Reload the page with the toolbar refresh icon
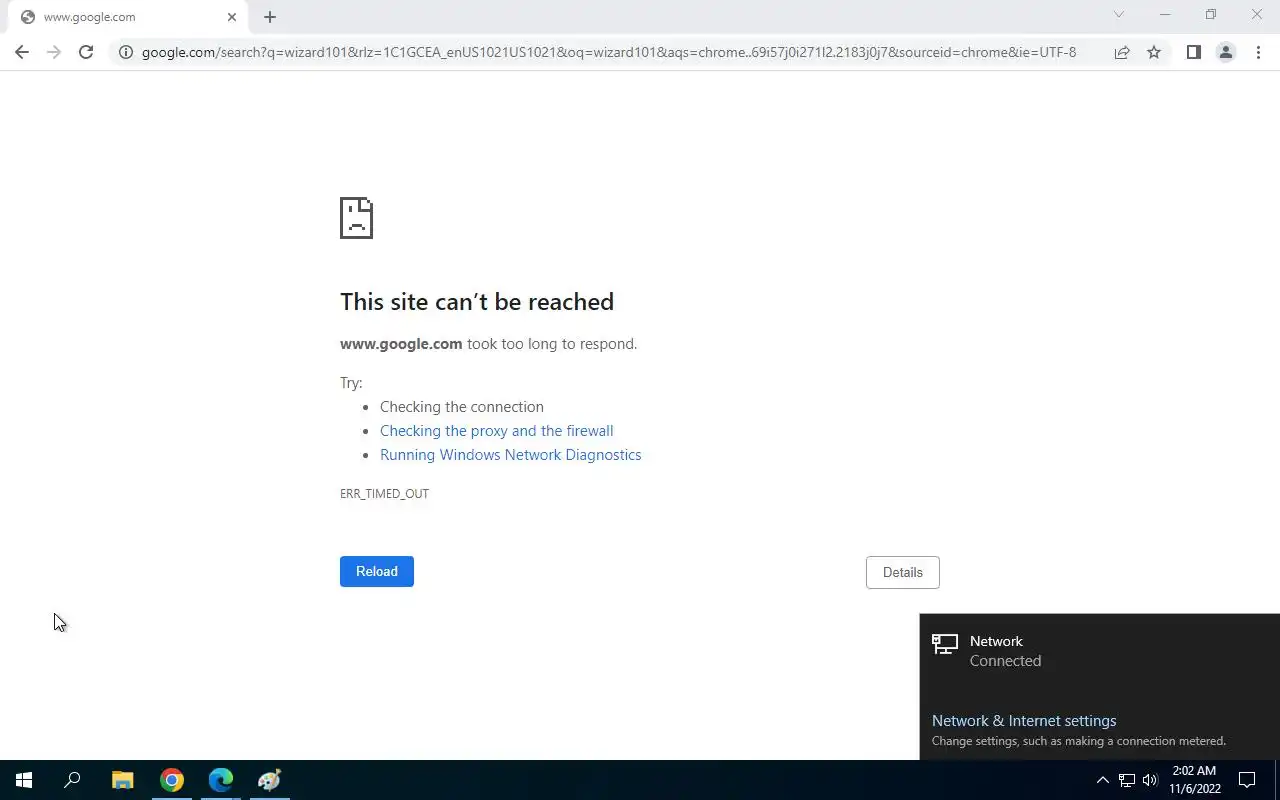The width and height of the screenshot is (1280, 800). click(86, 52)
